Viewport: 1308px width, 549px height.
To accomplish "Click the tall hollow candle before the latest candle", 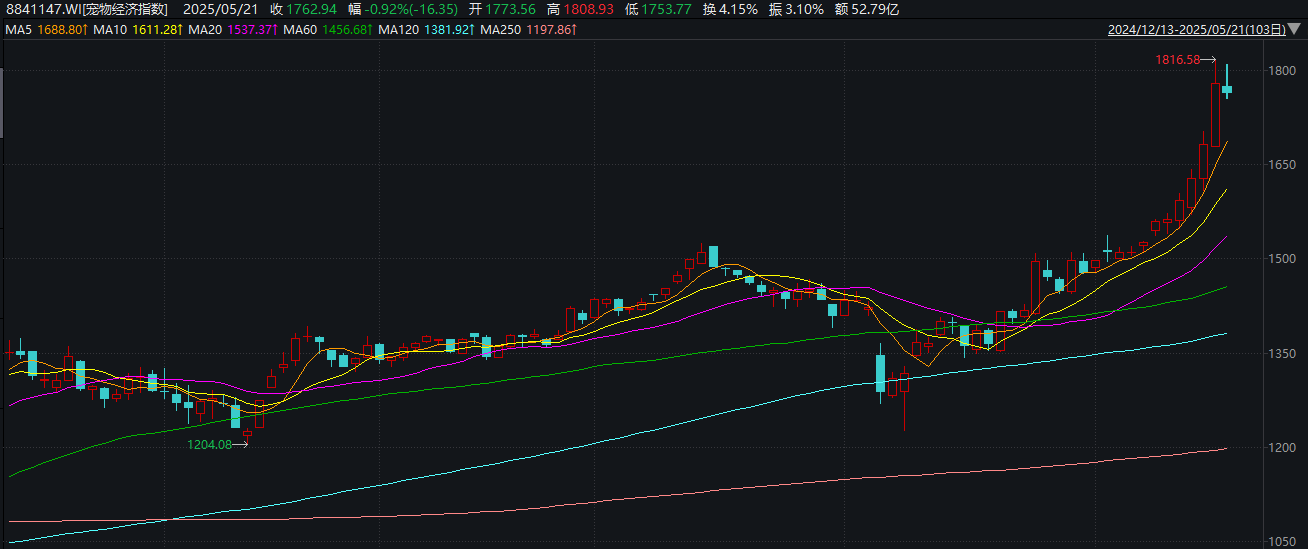I will pos(1215,115).
